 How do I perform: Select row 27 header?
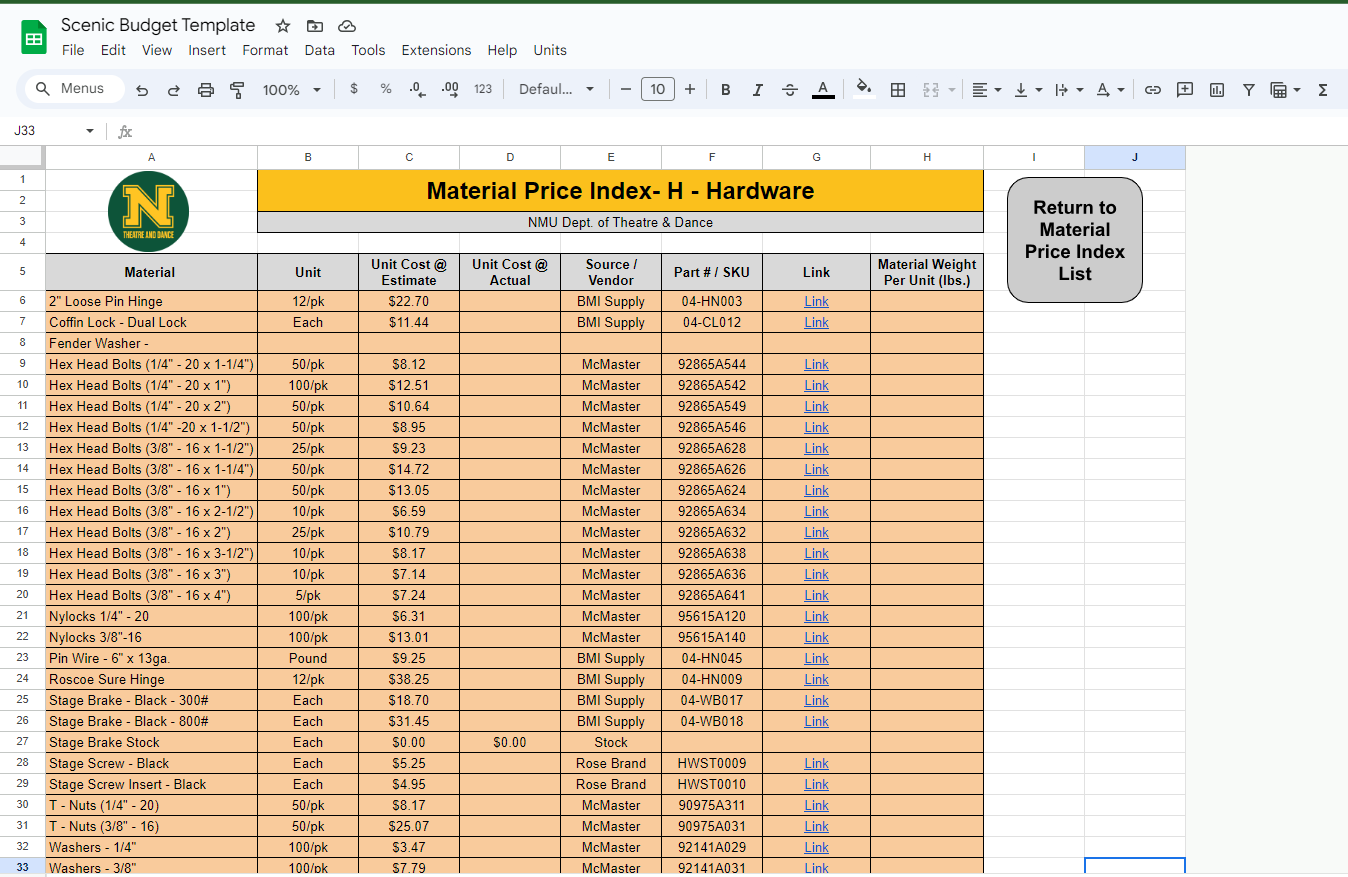tap(22, 742)
